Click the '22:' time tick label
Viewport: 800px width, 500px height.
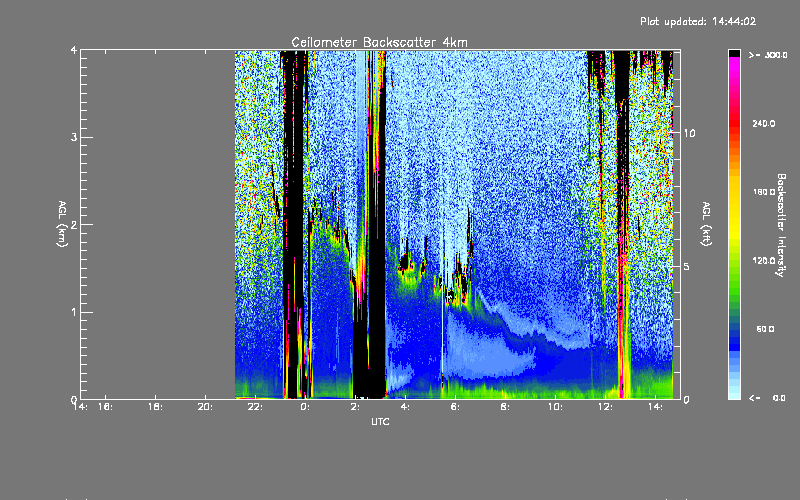pyautogui.click(x=255, y=407)
